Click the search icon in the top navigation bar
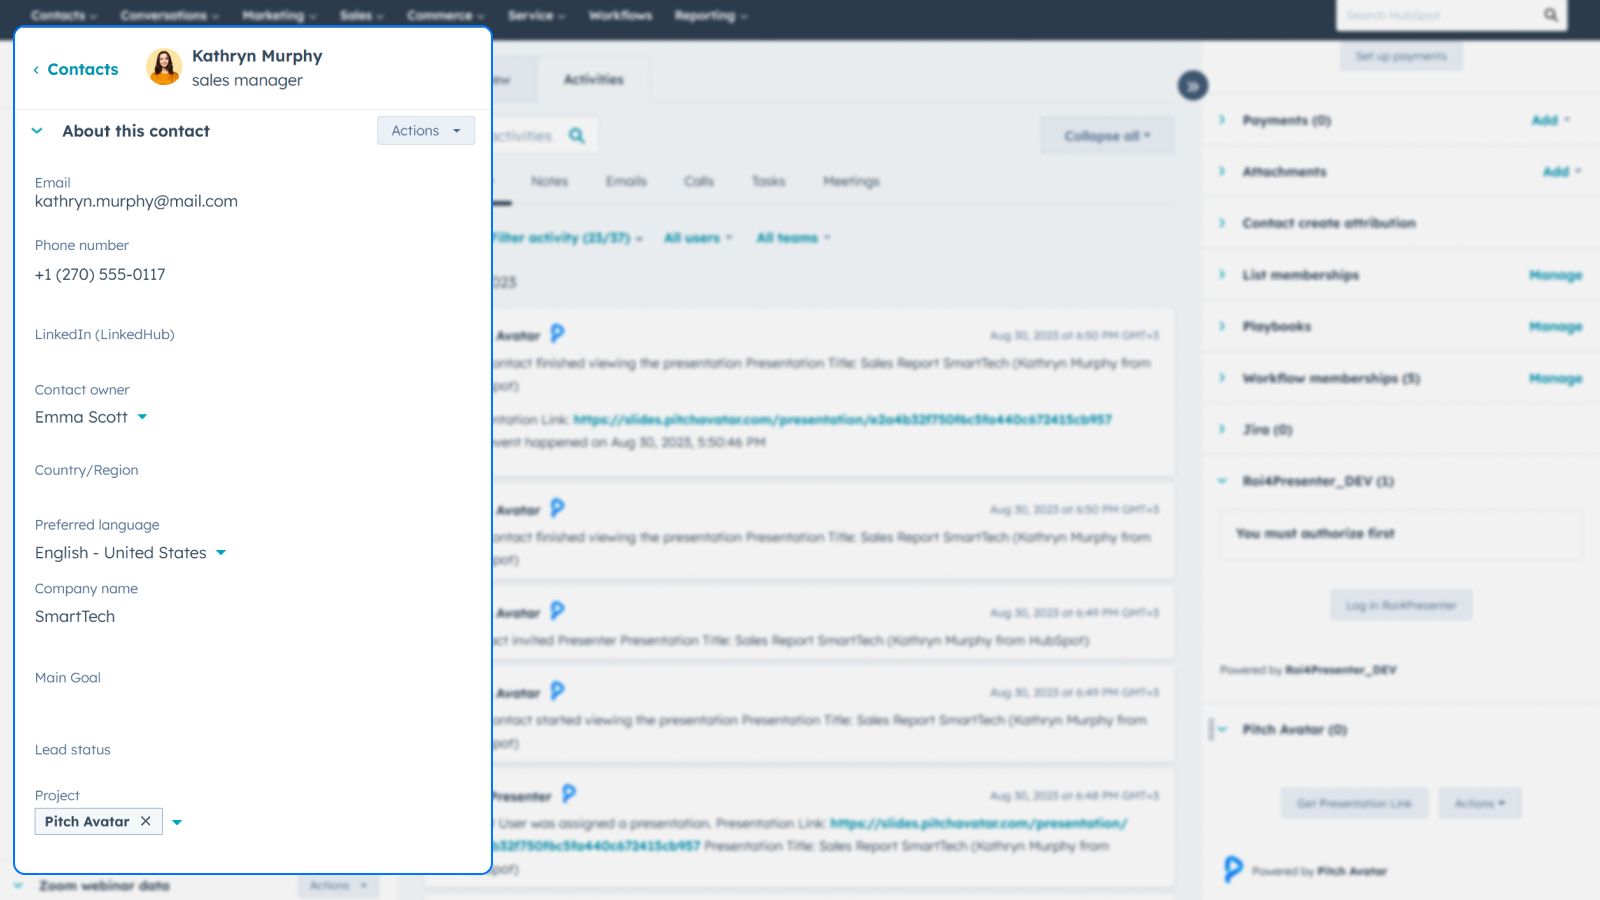 tap(1551, 15)
